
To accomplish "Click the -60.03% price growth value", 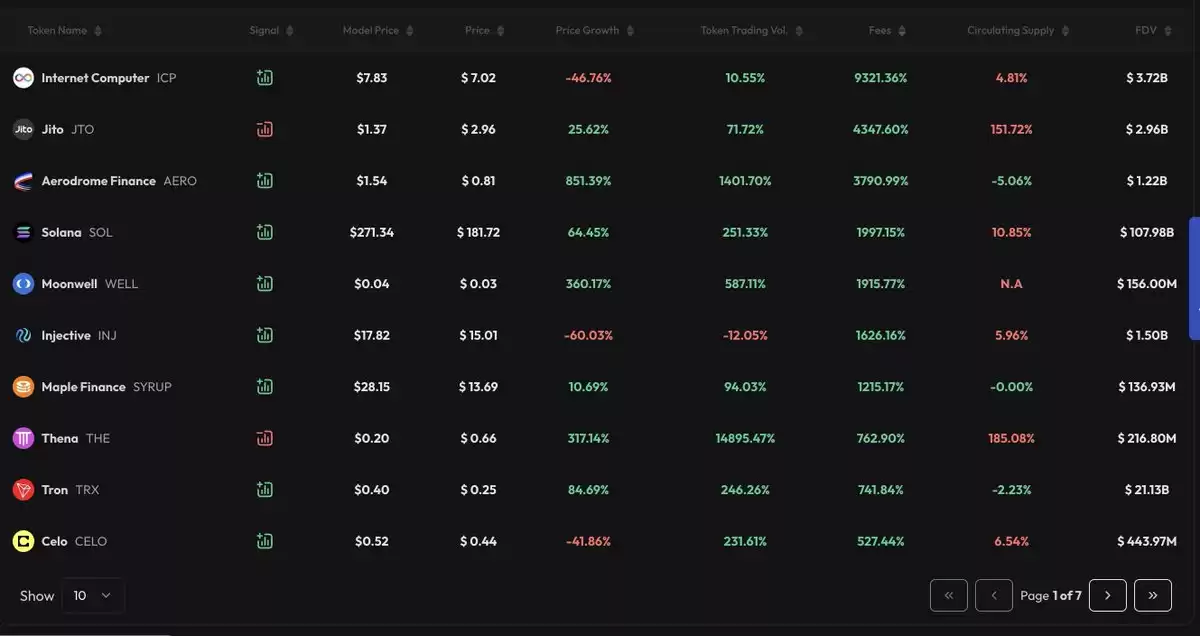I will coord(588,335).
